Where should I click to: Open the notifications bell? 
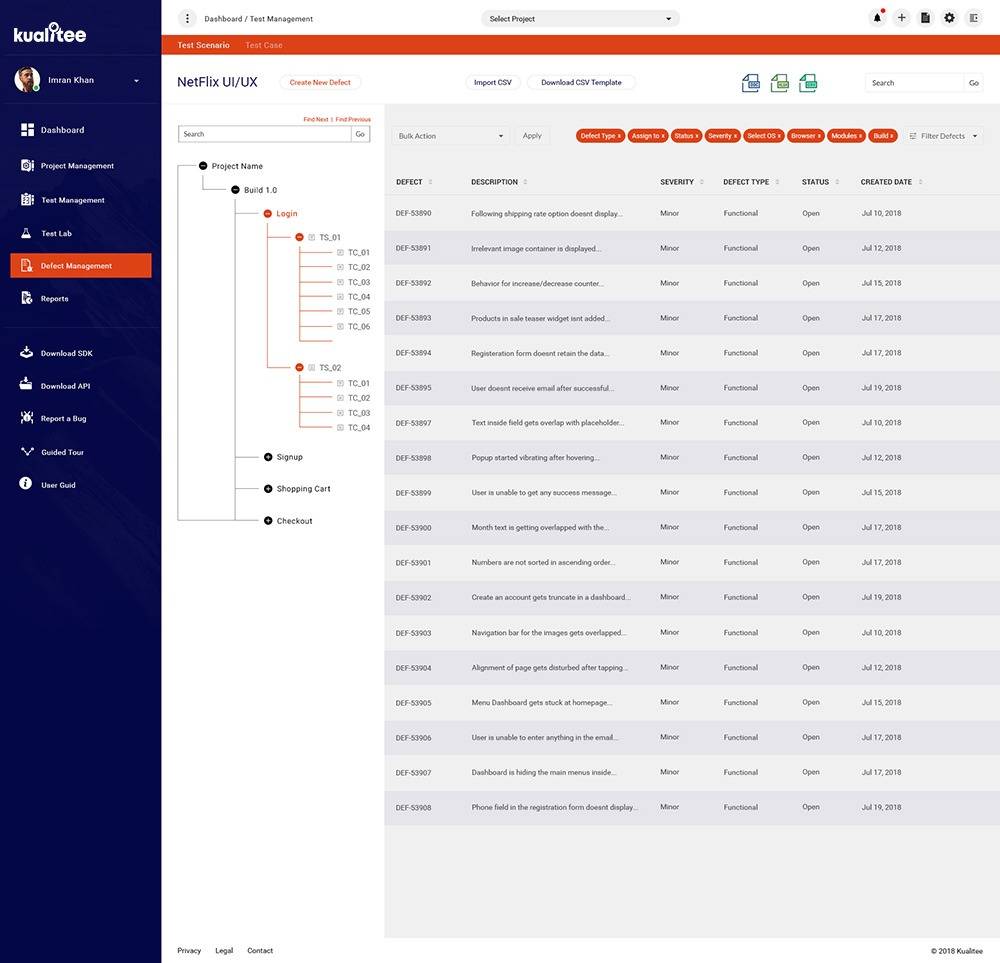click(877, 18)
